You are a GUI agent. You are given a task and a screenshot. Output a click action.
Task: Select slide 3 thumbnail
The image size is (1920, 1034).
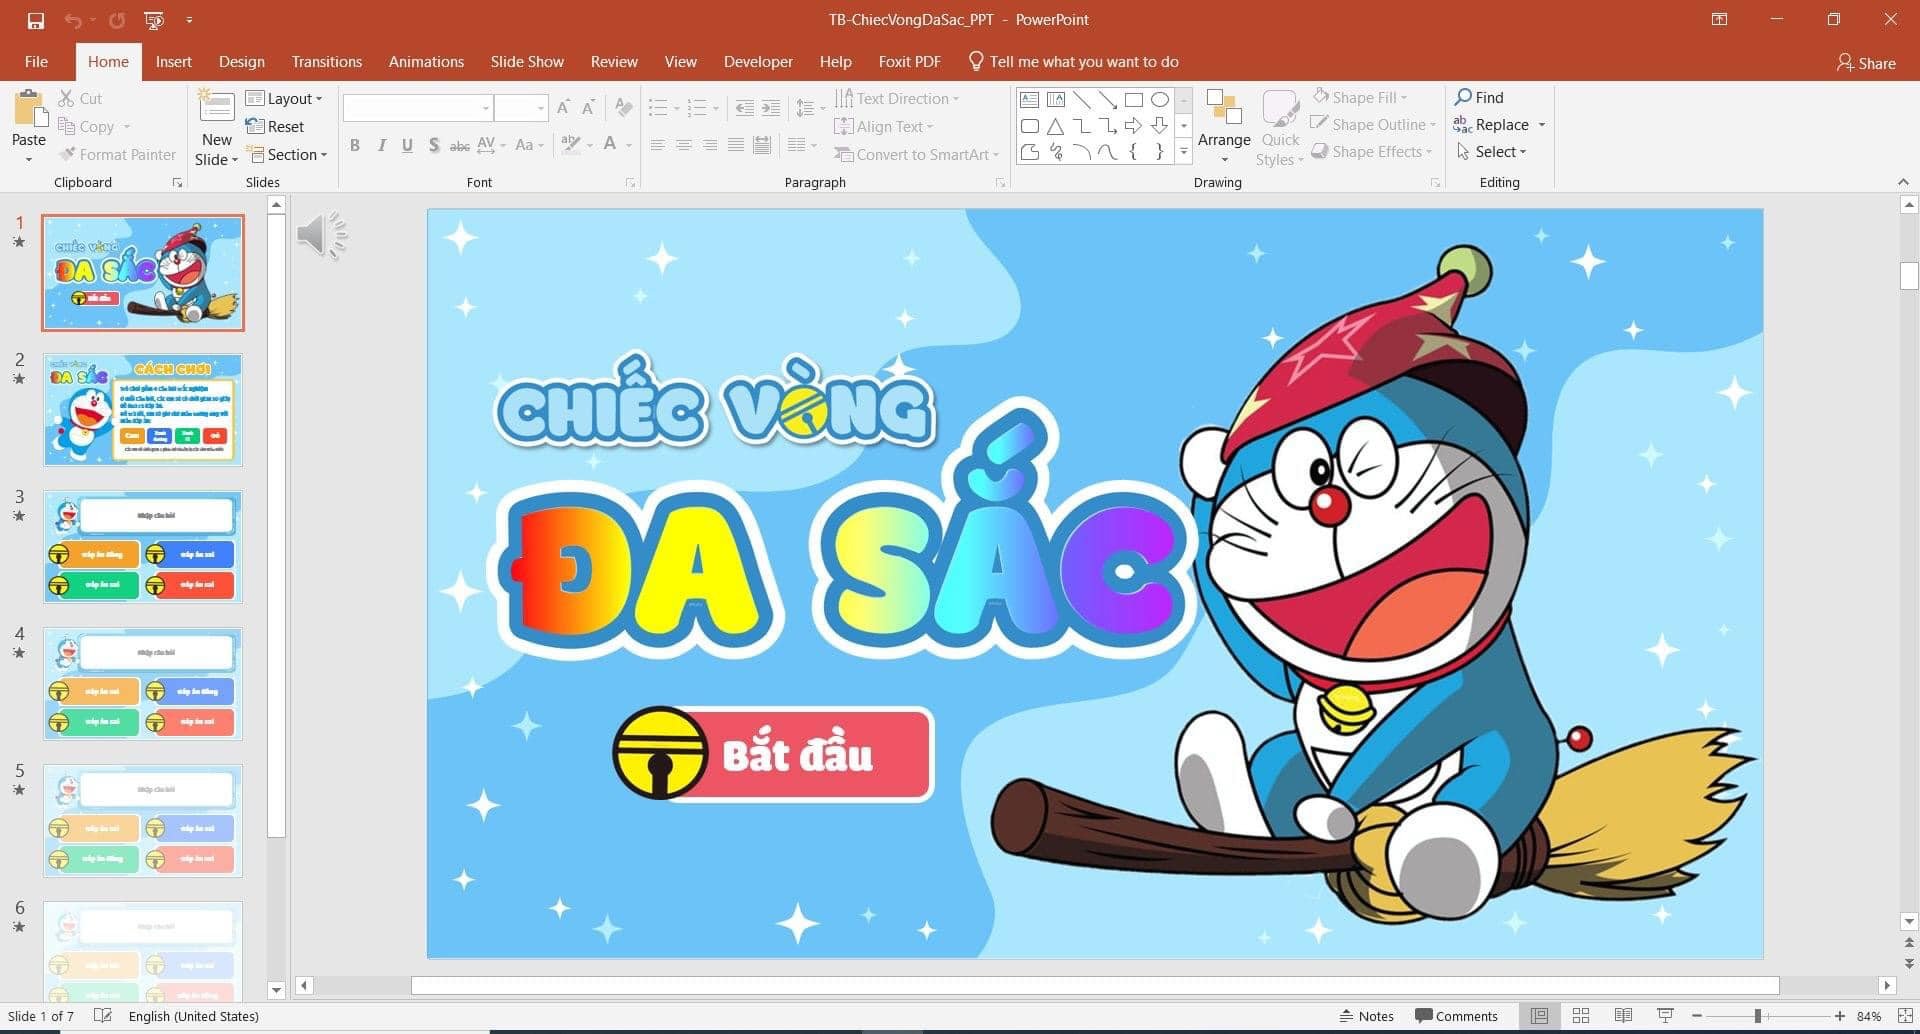click(143, 547)
